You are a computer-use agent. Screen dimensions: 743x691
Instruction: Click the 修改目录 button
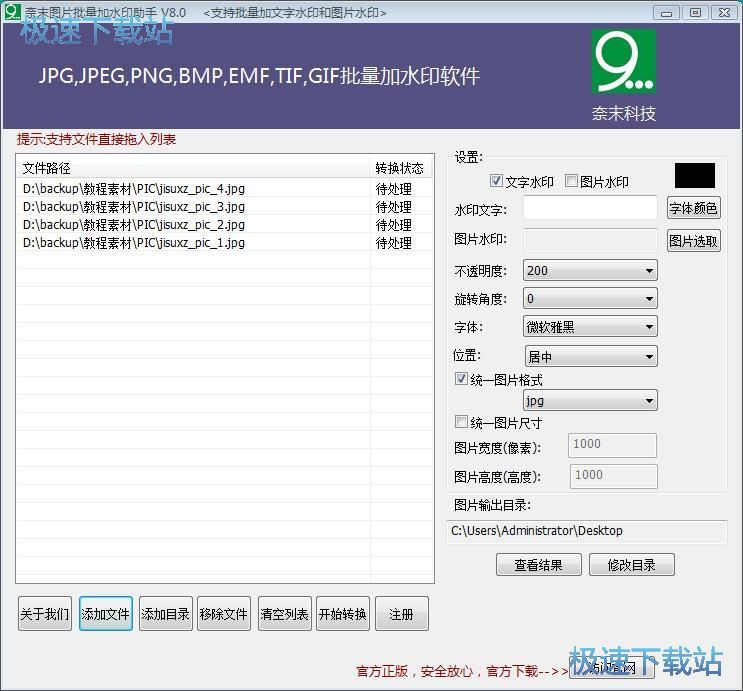tap(632, 565)
